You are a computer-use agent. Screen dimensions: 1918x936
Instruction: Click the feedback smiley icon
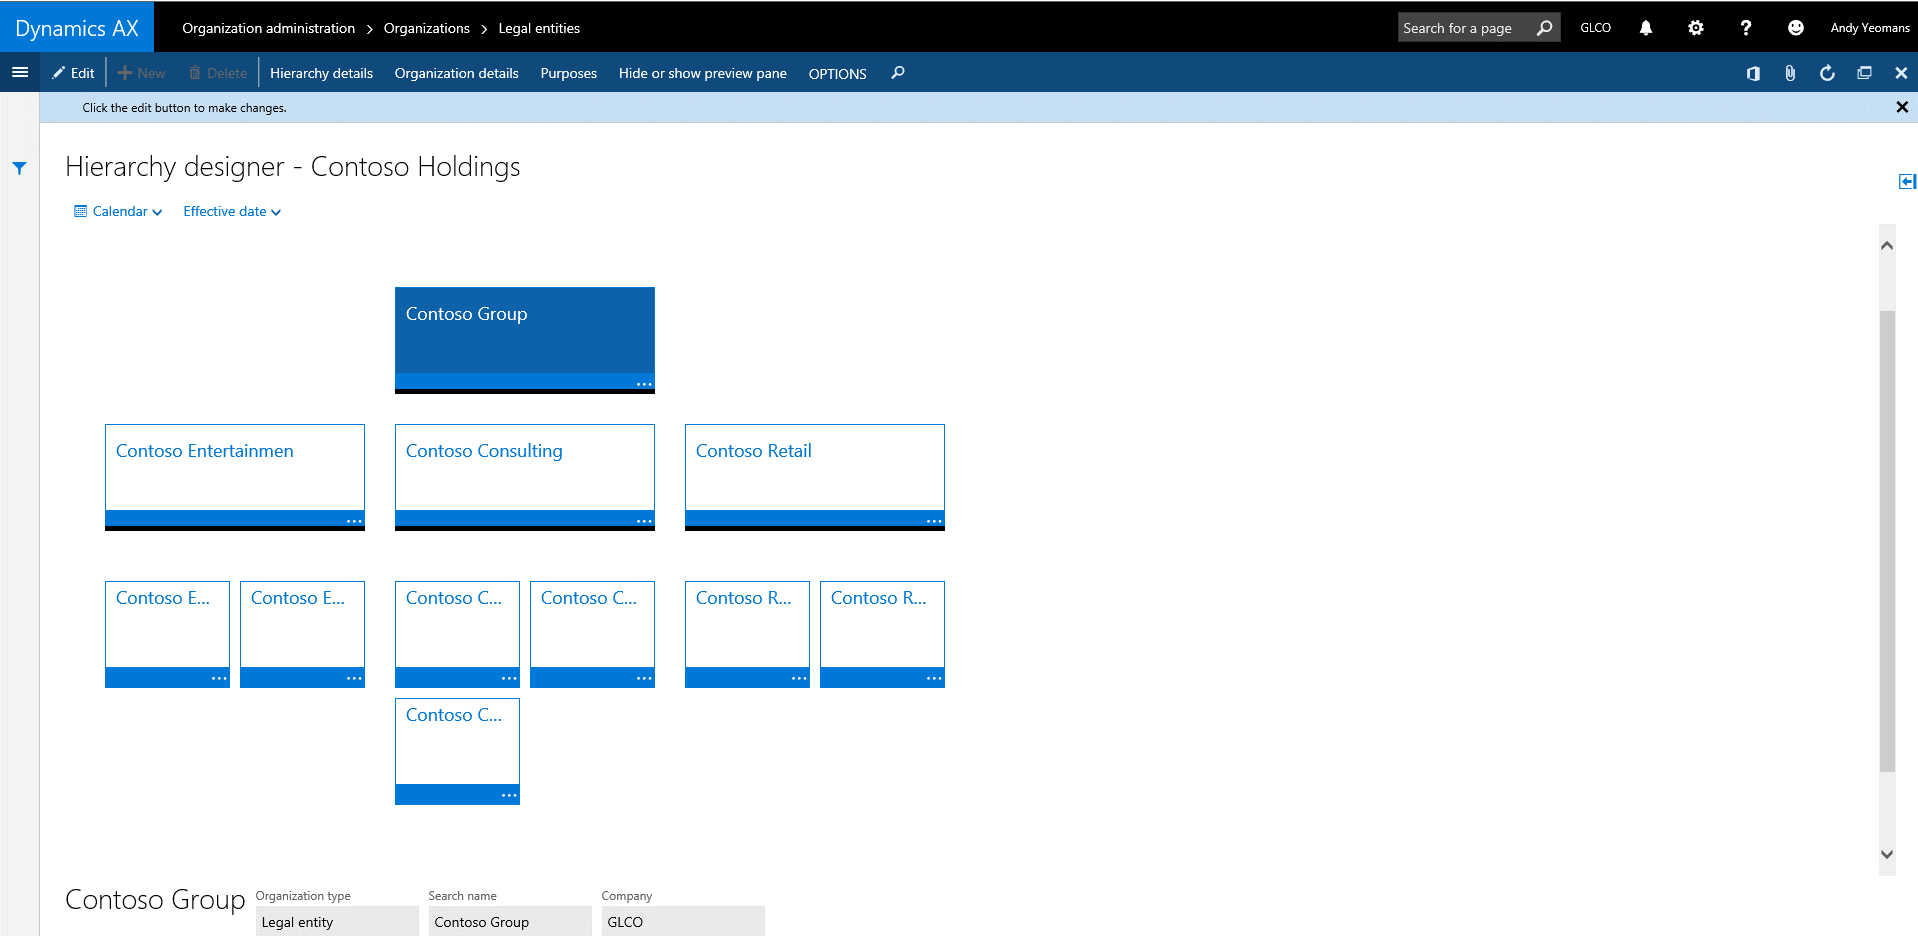point(1795,28)
